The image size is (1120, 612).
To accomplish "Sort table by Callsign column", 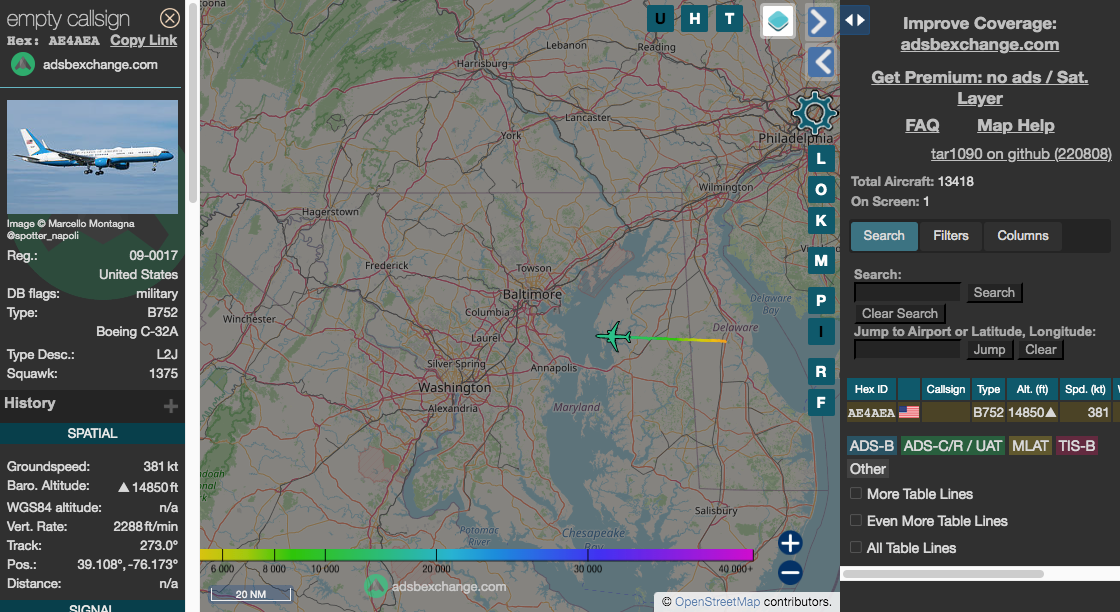I will [946, 389].
